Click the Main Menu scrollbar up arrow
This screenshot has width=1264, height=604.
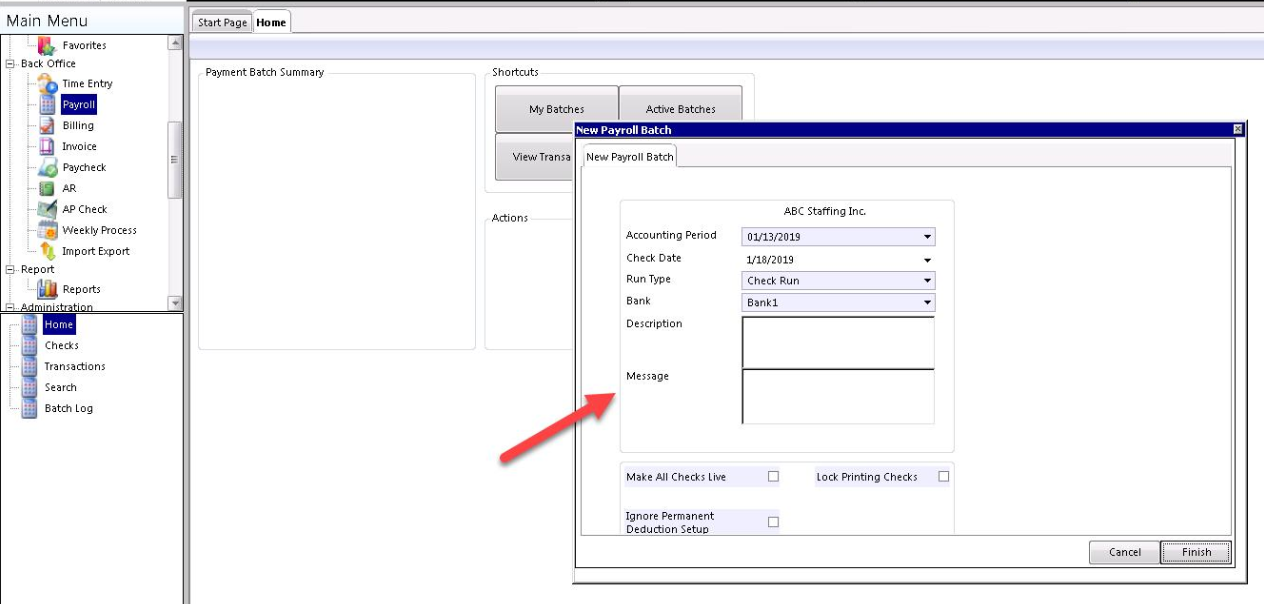click(175, 43)
